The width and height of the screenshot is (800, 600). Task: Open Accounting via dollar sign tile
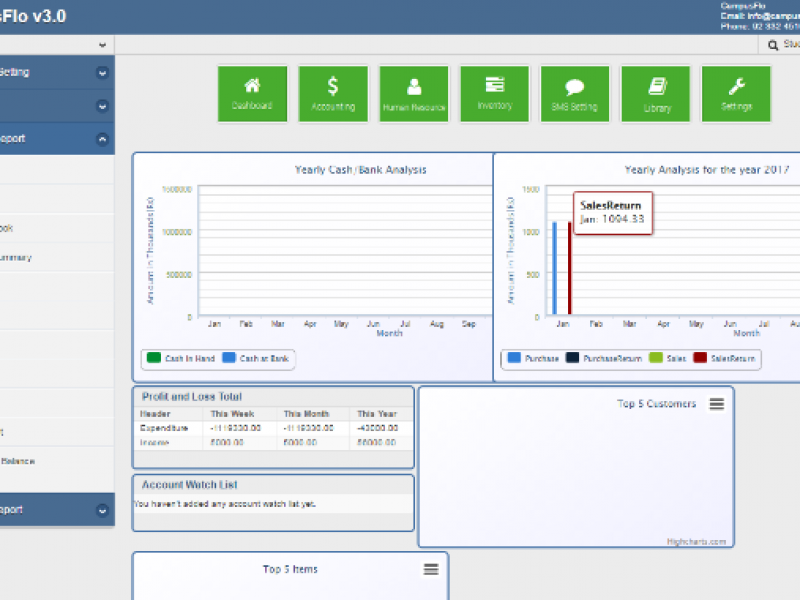tap(333, 94)
